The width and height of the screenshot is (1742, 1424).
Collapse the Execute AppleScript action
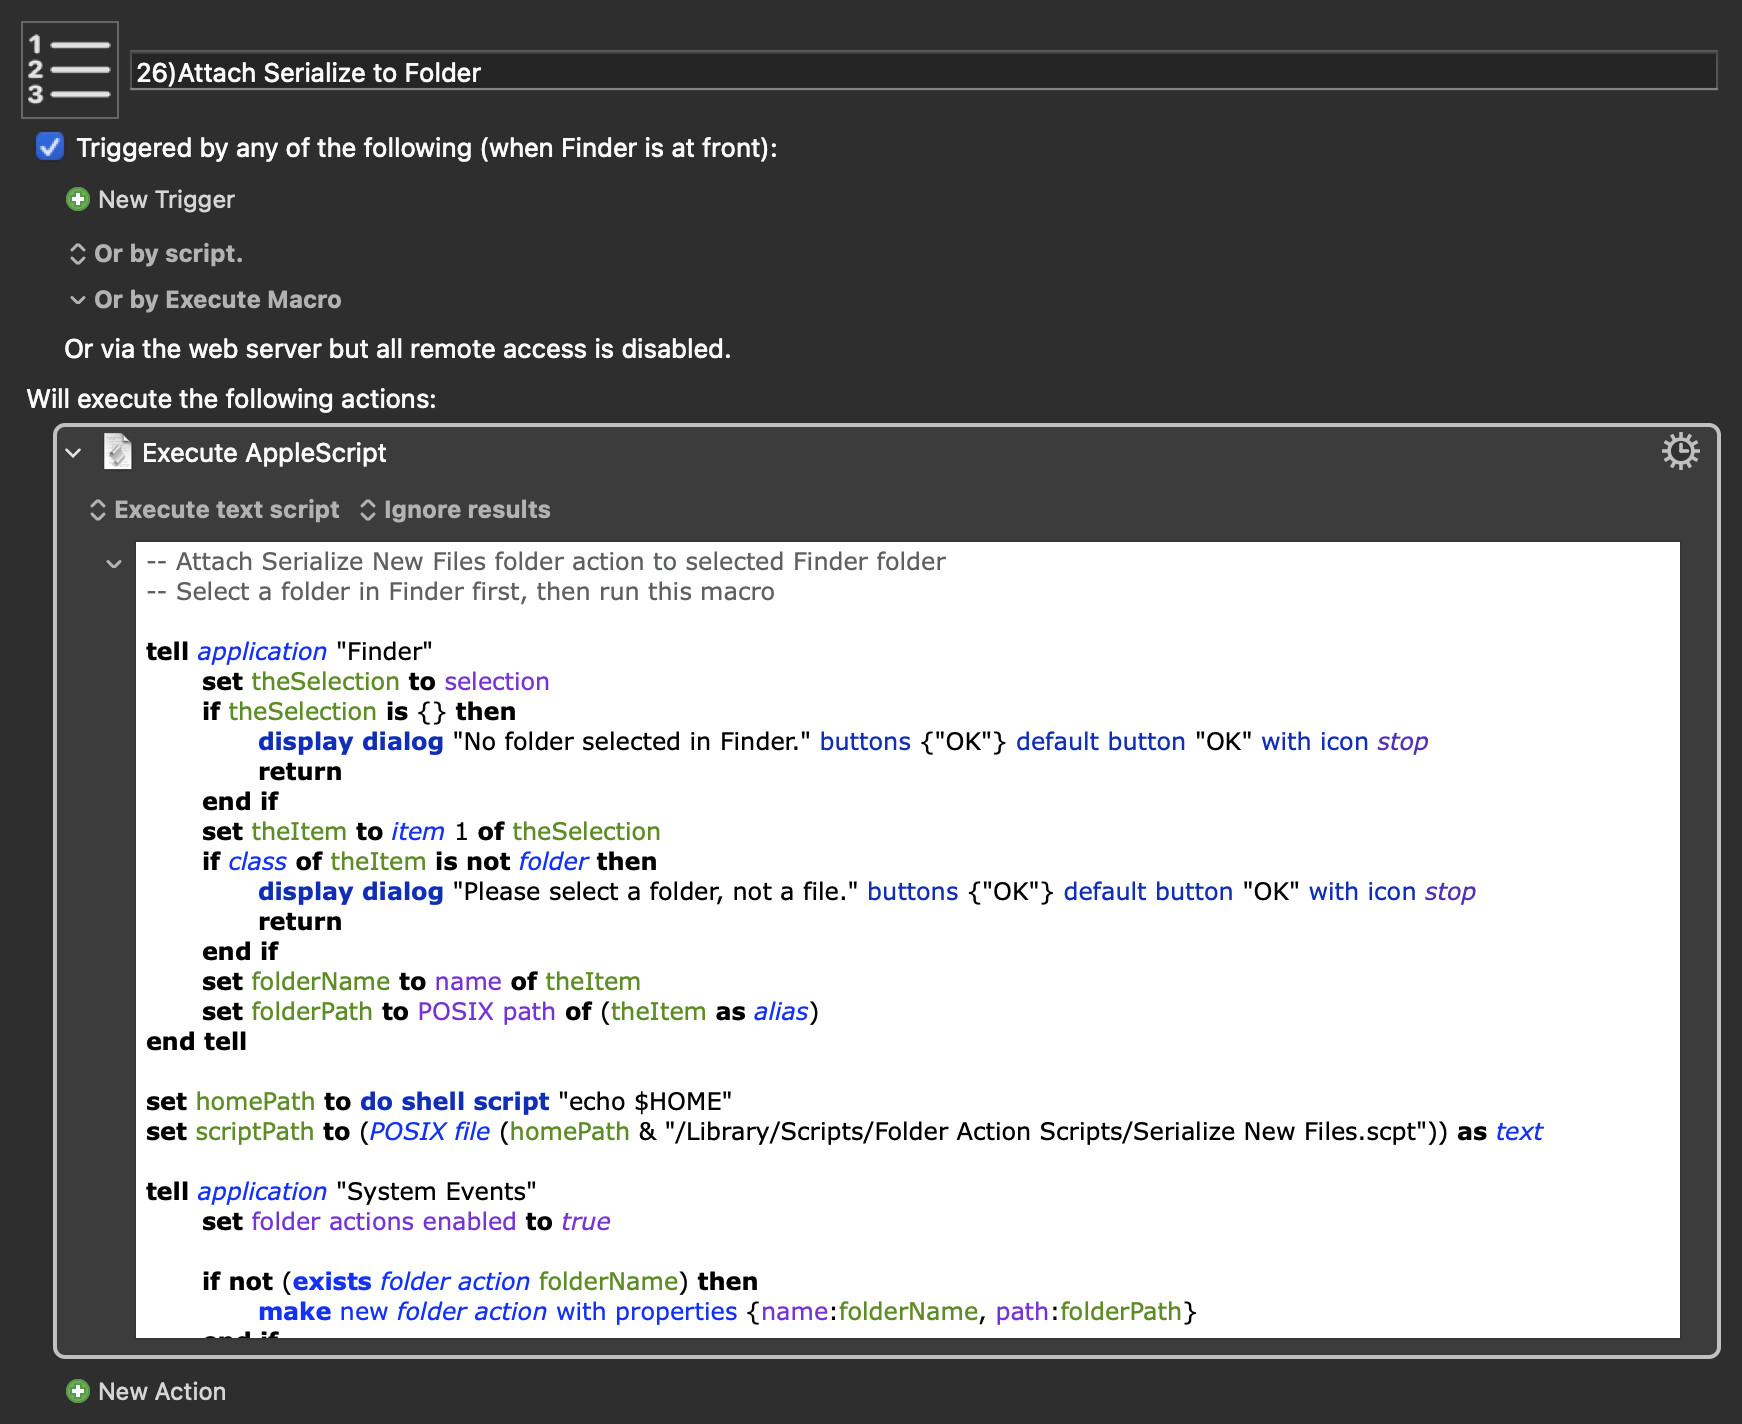coord(74,453)
